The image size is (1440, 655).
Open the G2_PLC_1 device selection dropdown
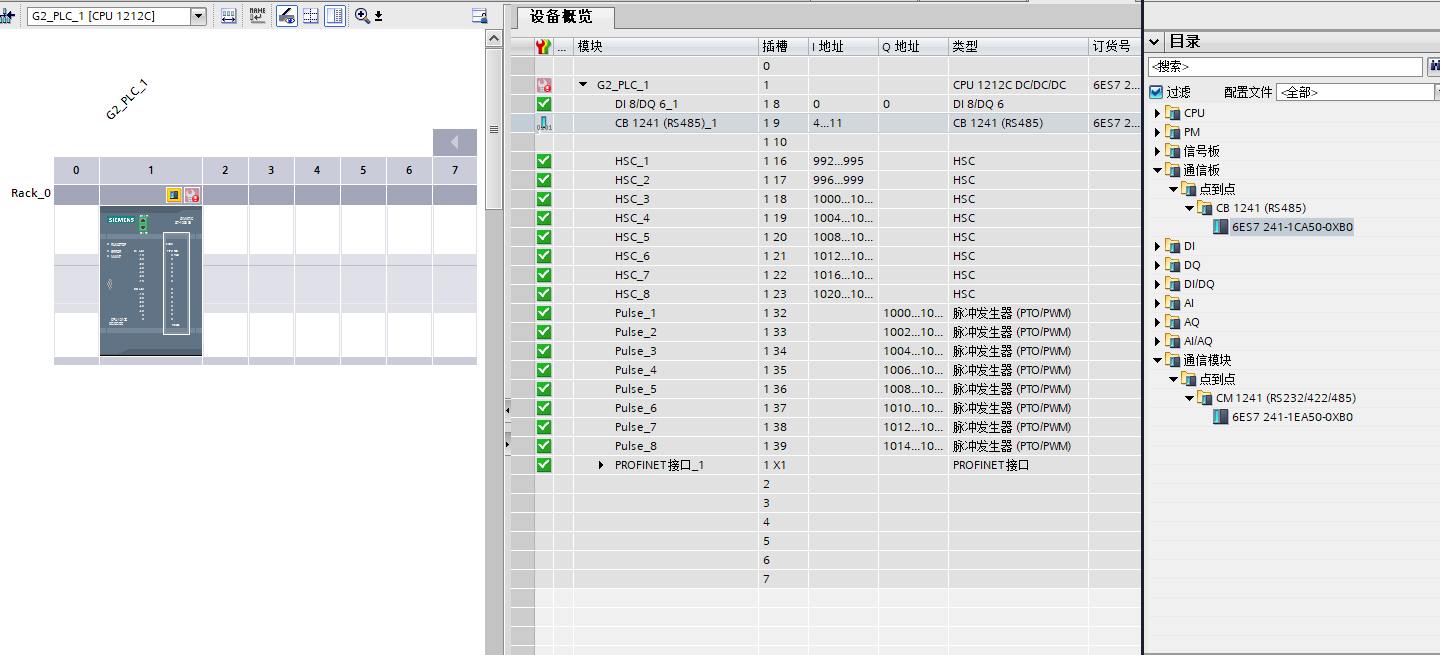click(198, 16)
